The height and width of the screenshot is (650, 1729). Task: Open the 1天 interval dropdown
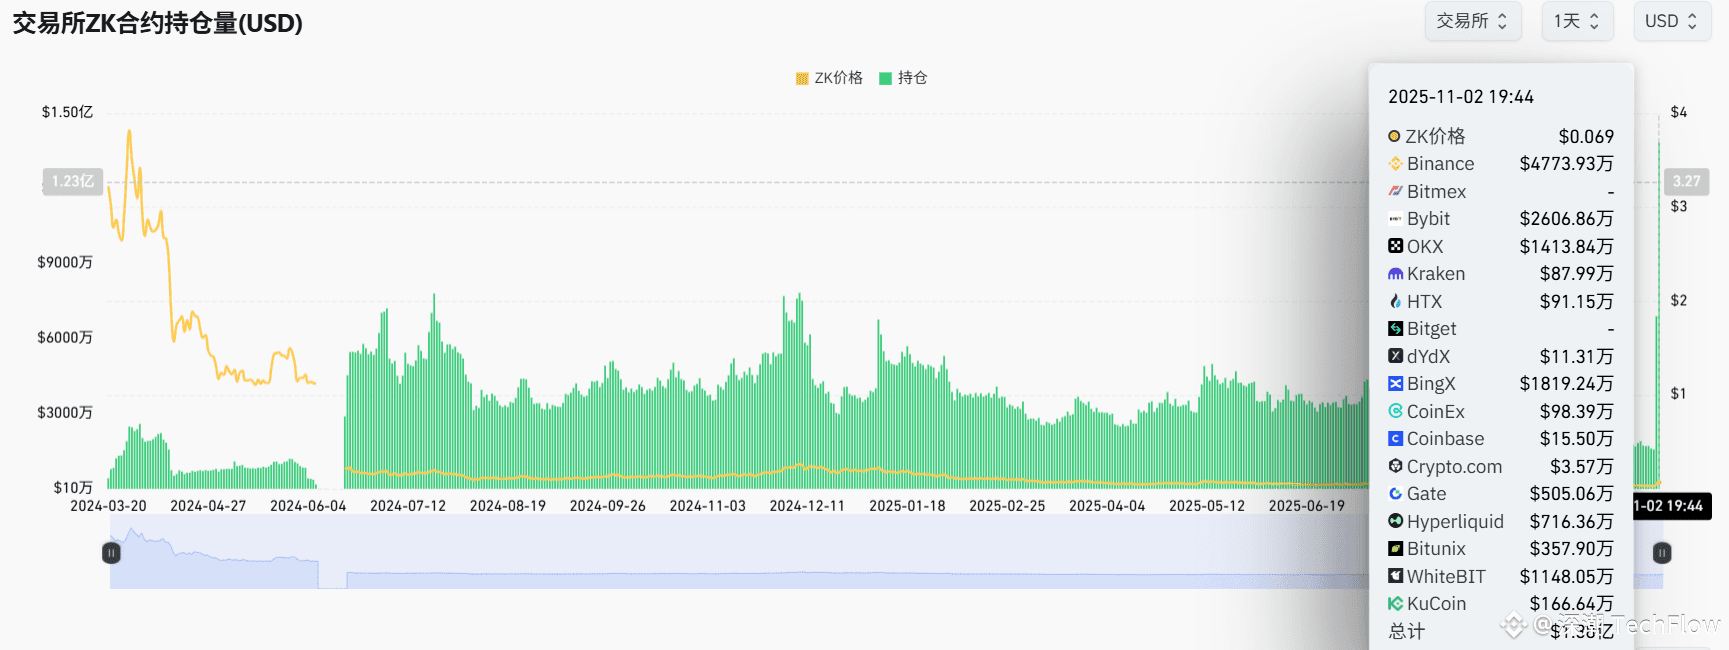coord(1577,21)
